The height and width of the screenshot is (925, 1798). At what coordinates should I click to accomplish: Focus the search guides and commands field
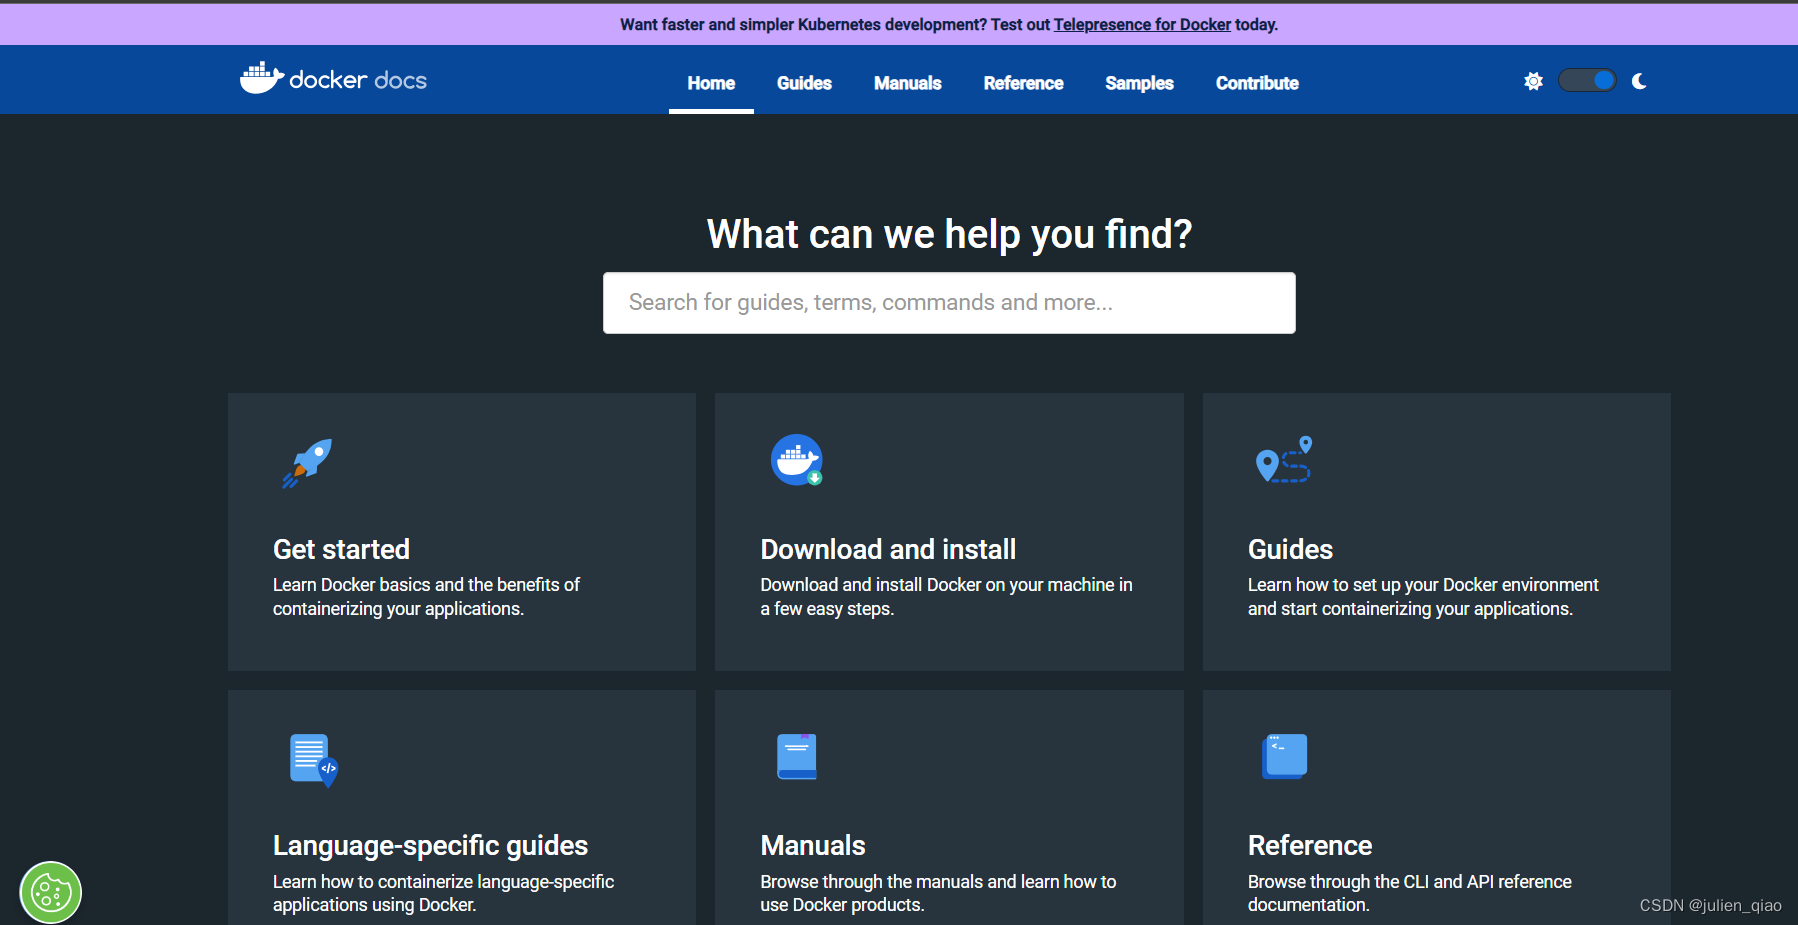tap(949, 303)
